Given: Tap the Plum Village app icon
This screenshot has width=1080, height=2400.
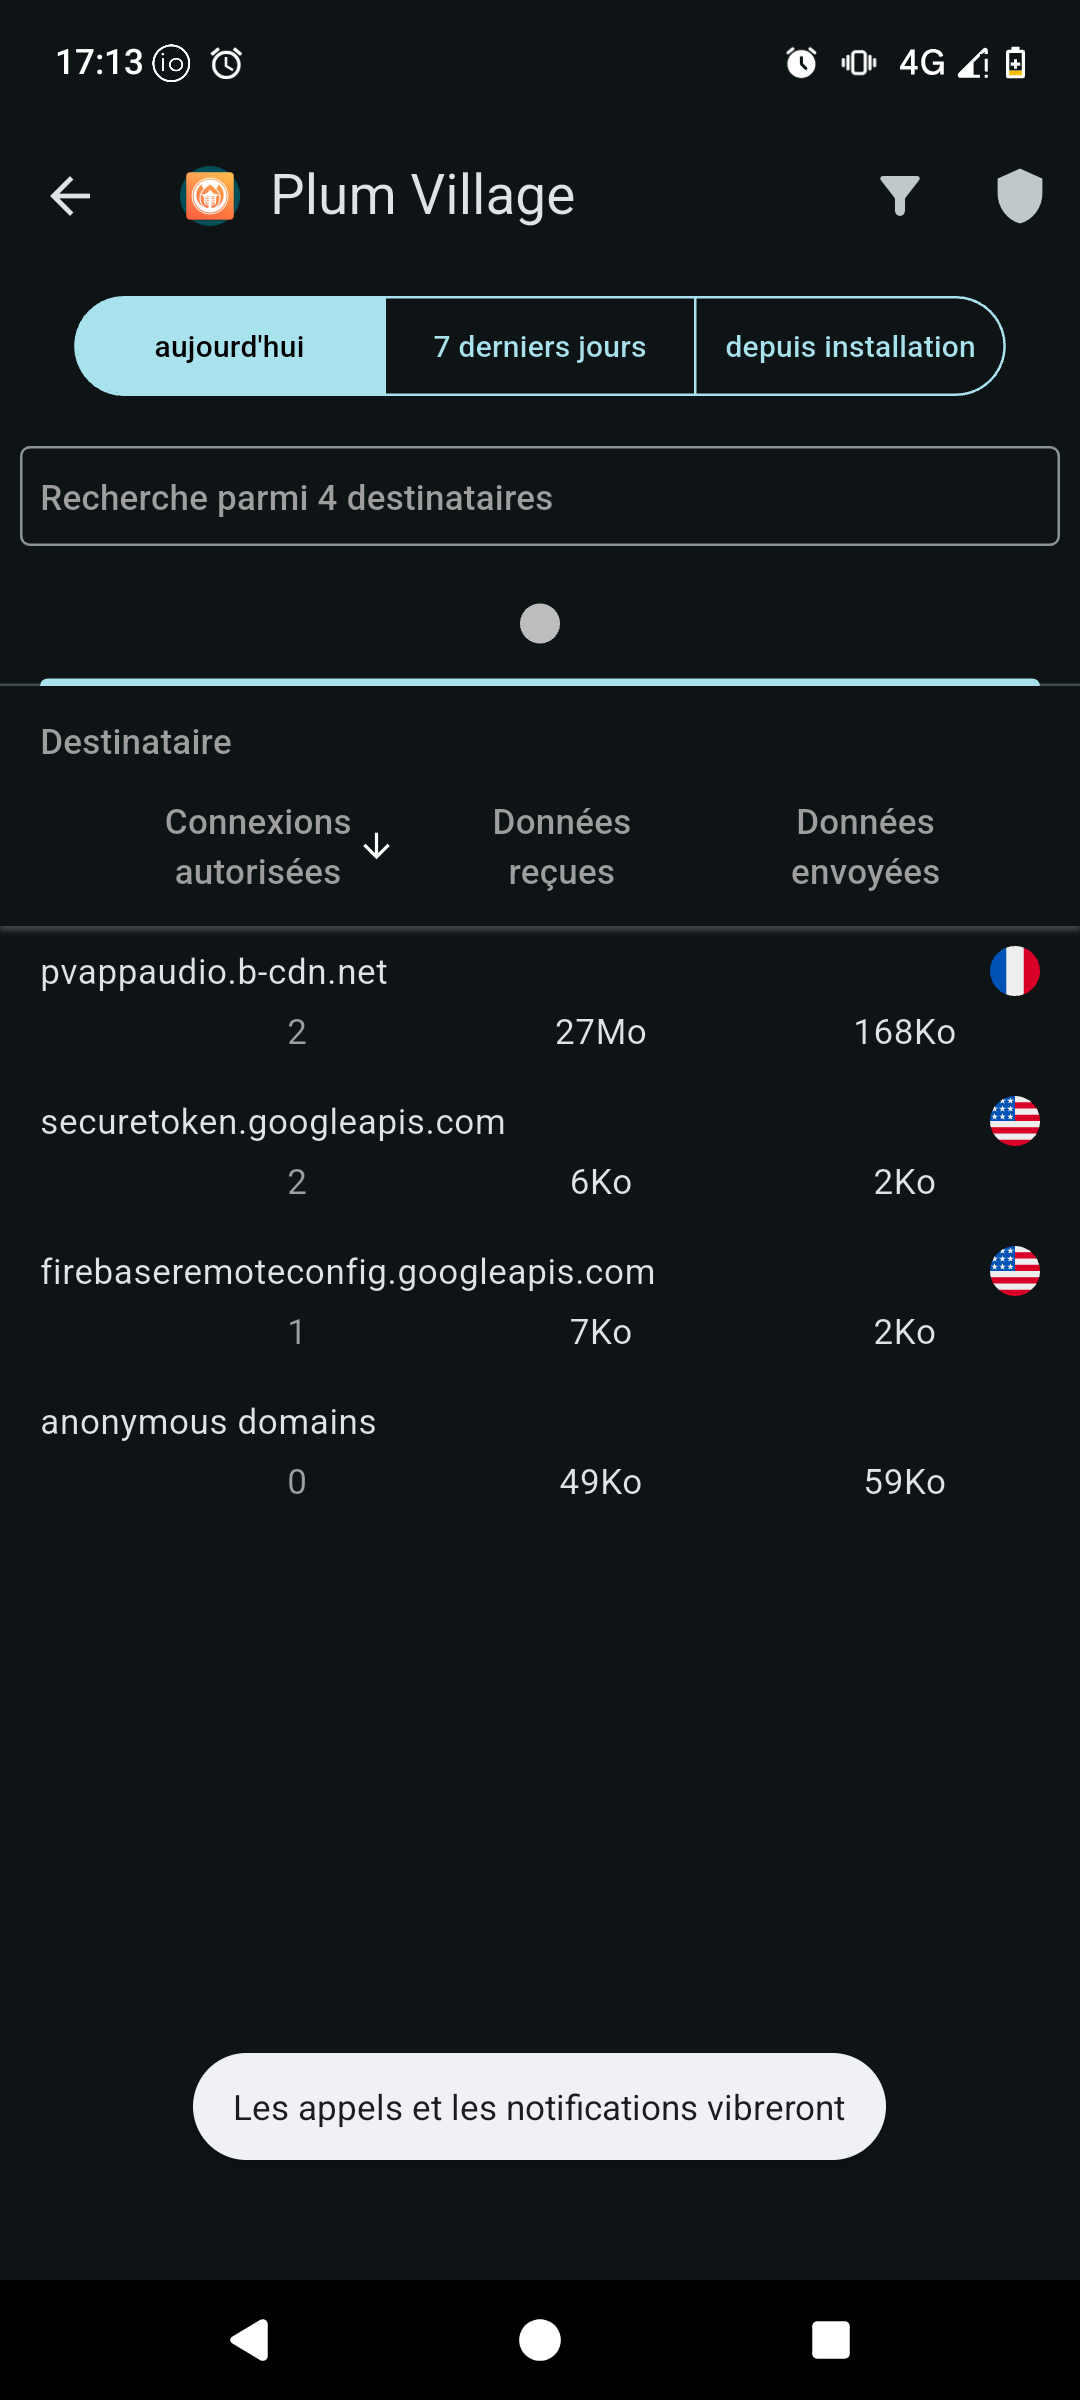Looking at the screenshot, I should point(210,196).
